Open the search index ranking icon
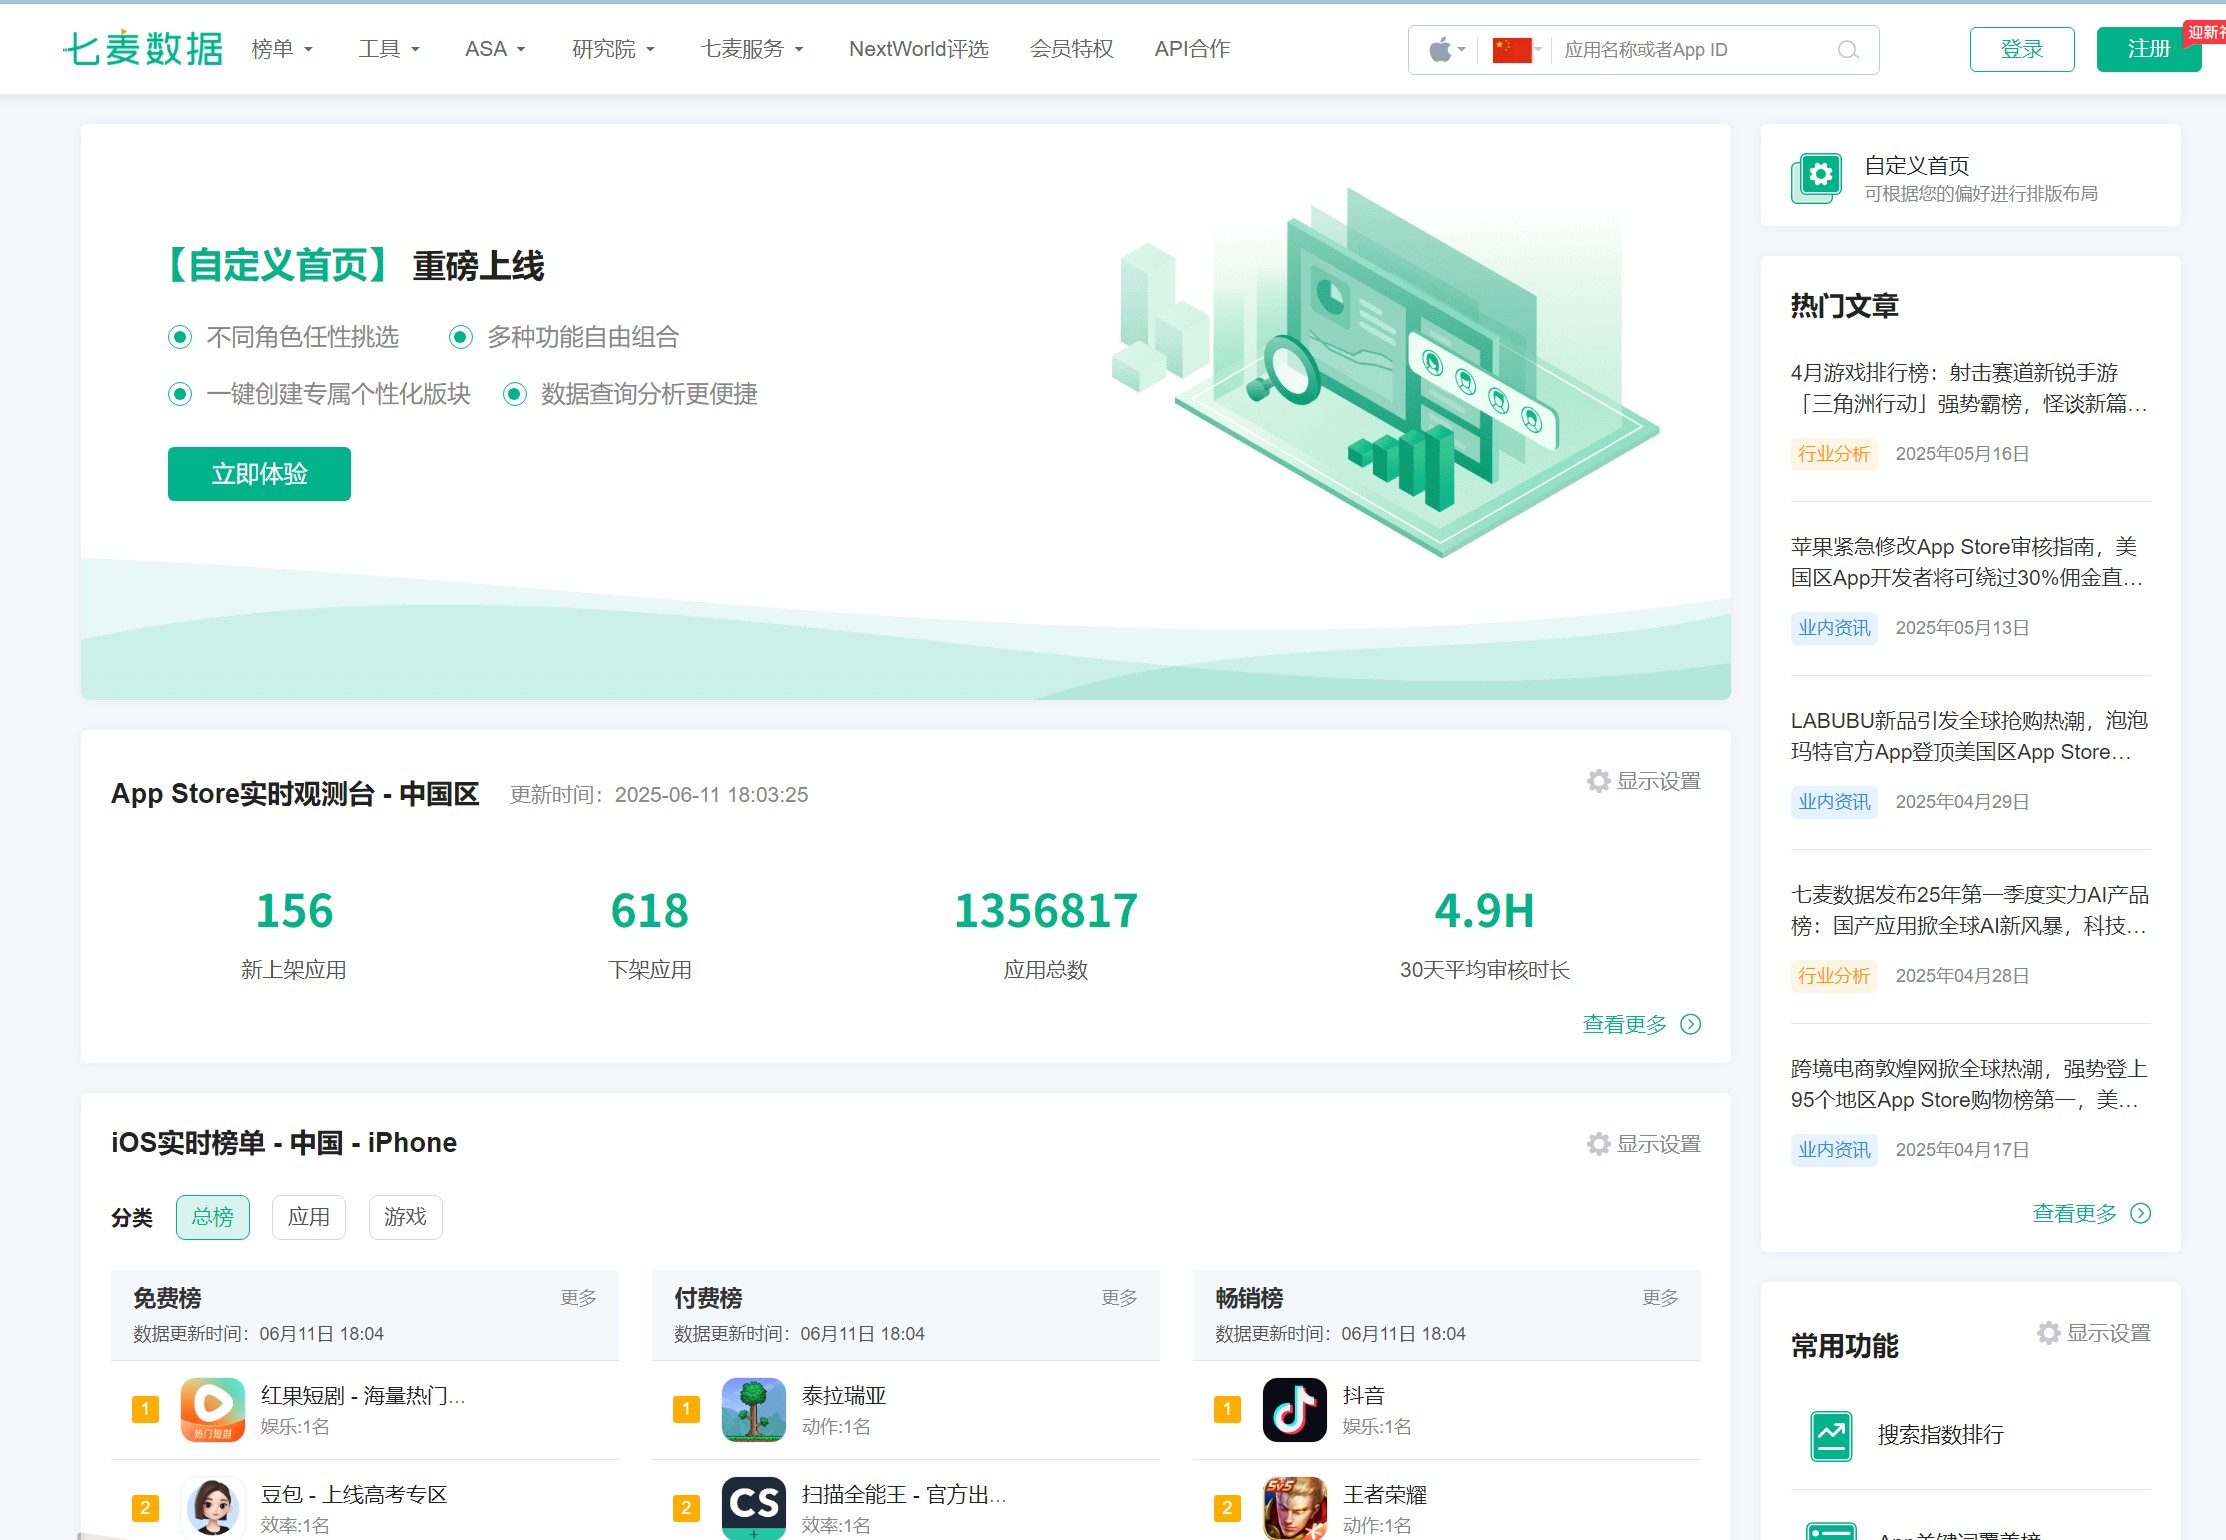 (x=1830, y=1435)
